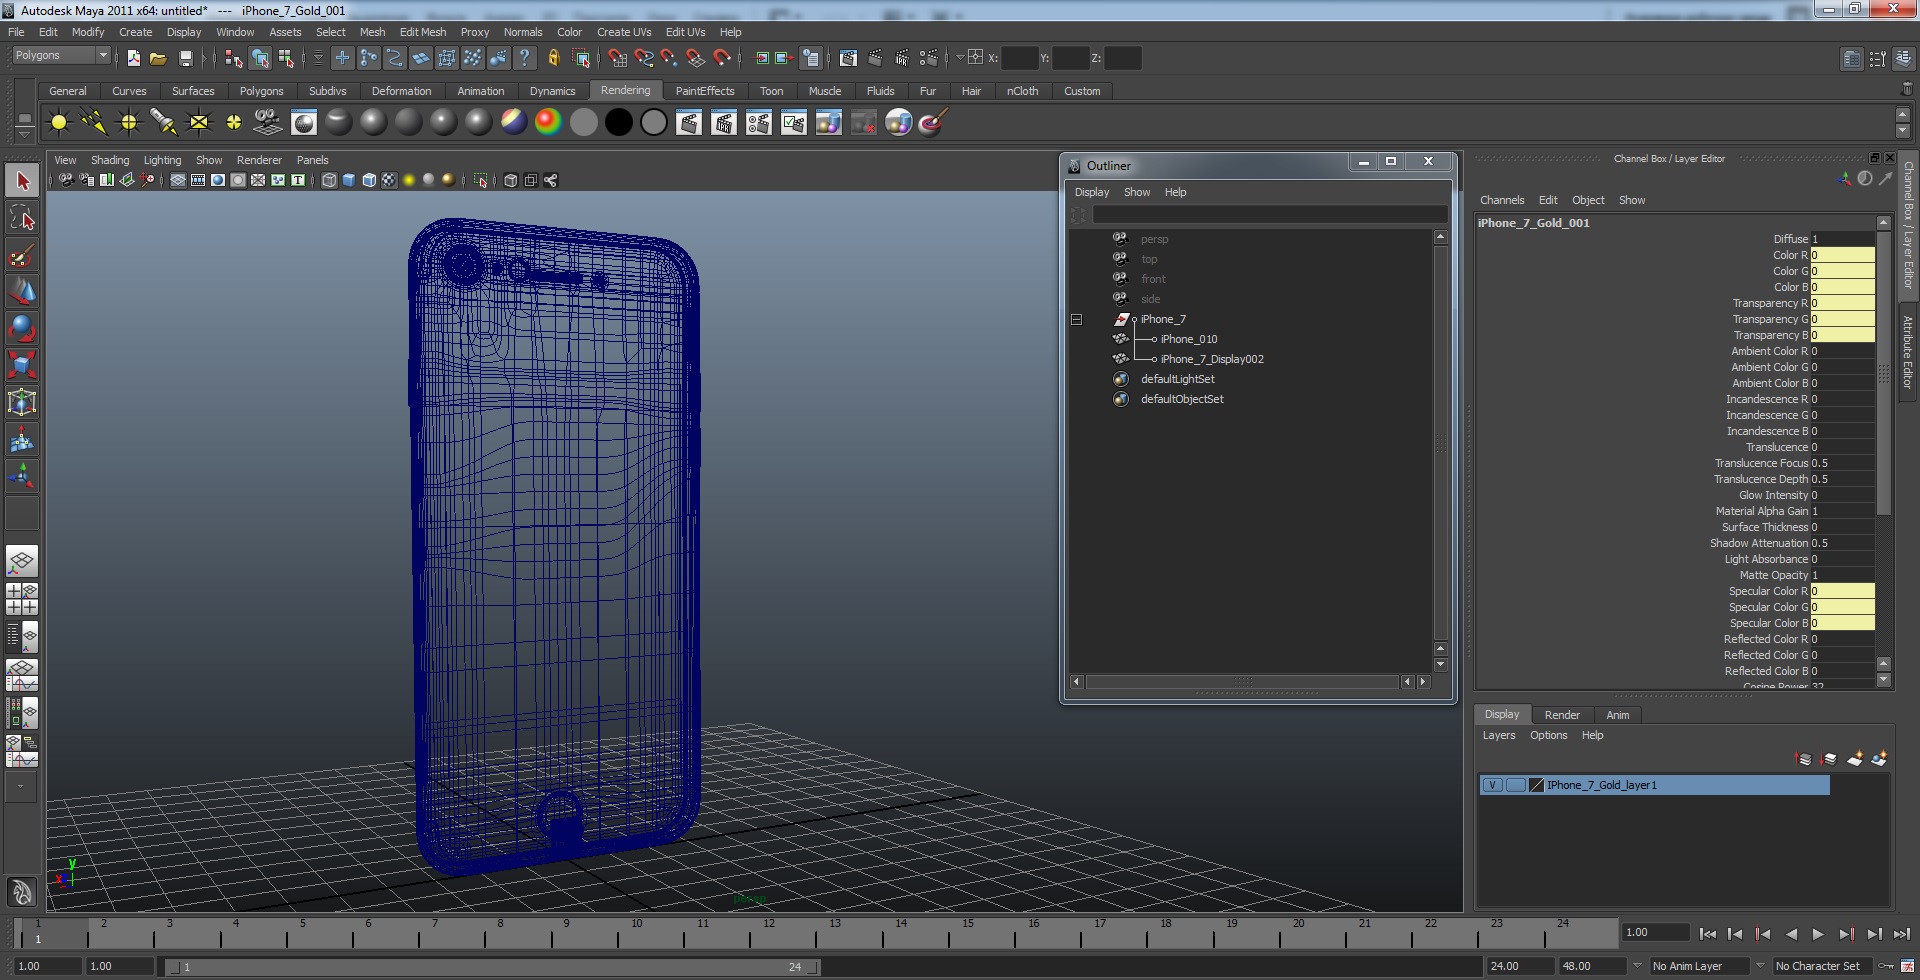Save scene with floppy disk icon
1920x980 pixels.
(x=185, y=58)
